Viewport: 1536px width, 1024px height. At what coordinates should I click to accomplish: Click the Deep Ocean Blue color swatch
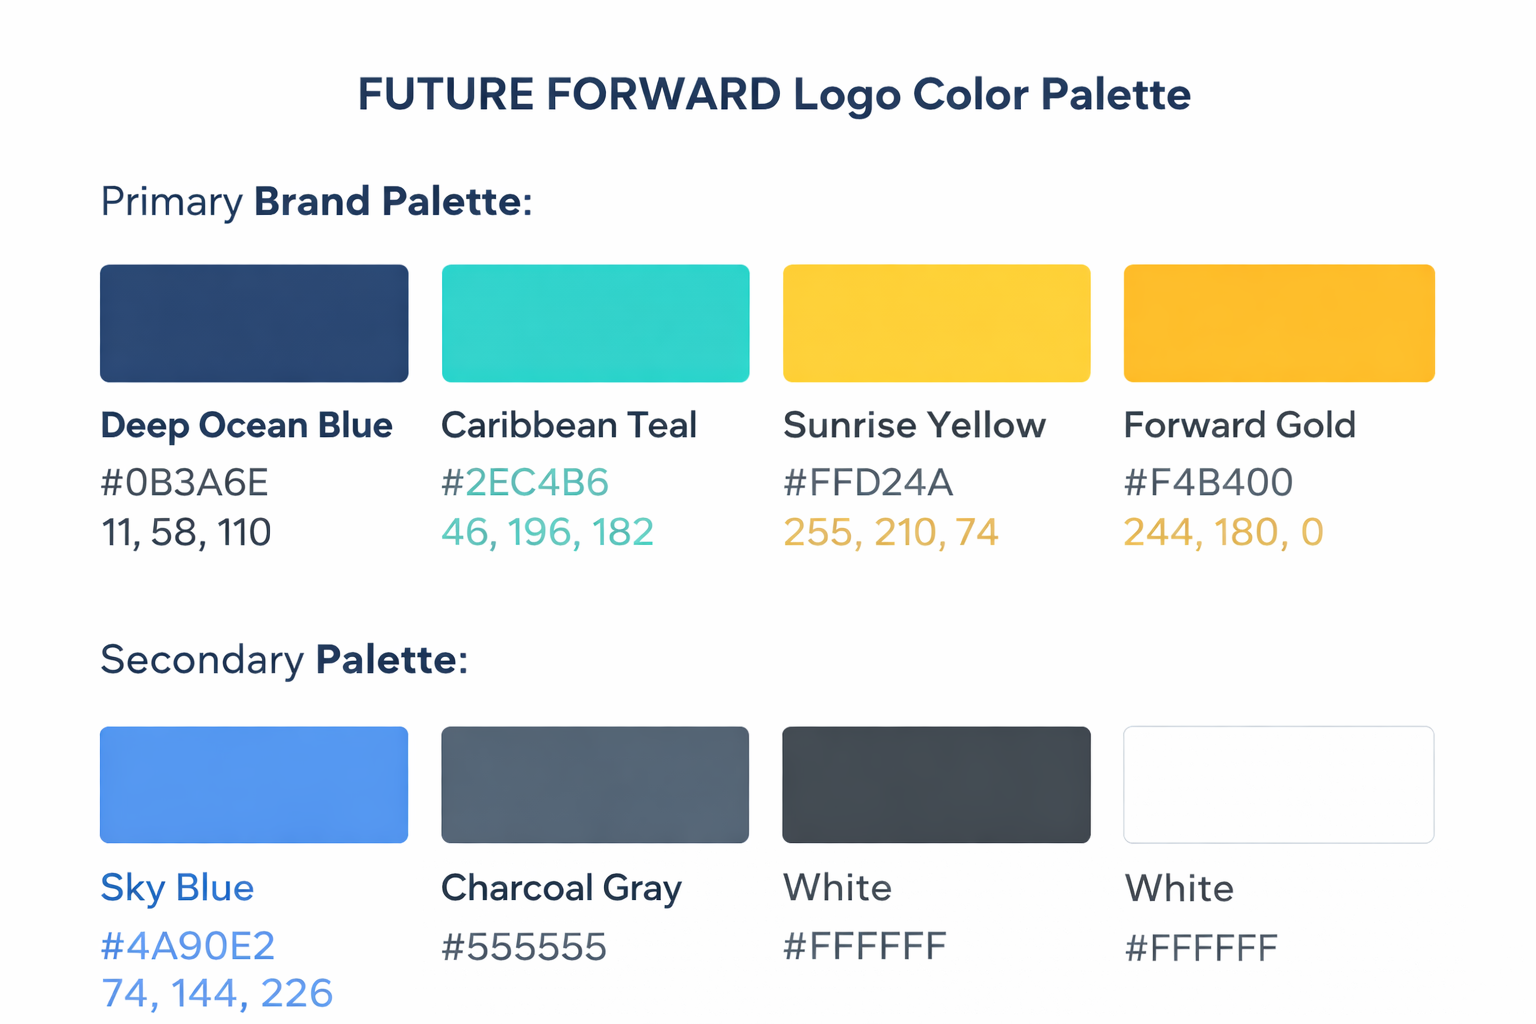click(x=254, y=323)
